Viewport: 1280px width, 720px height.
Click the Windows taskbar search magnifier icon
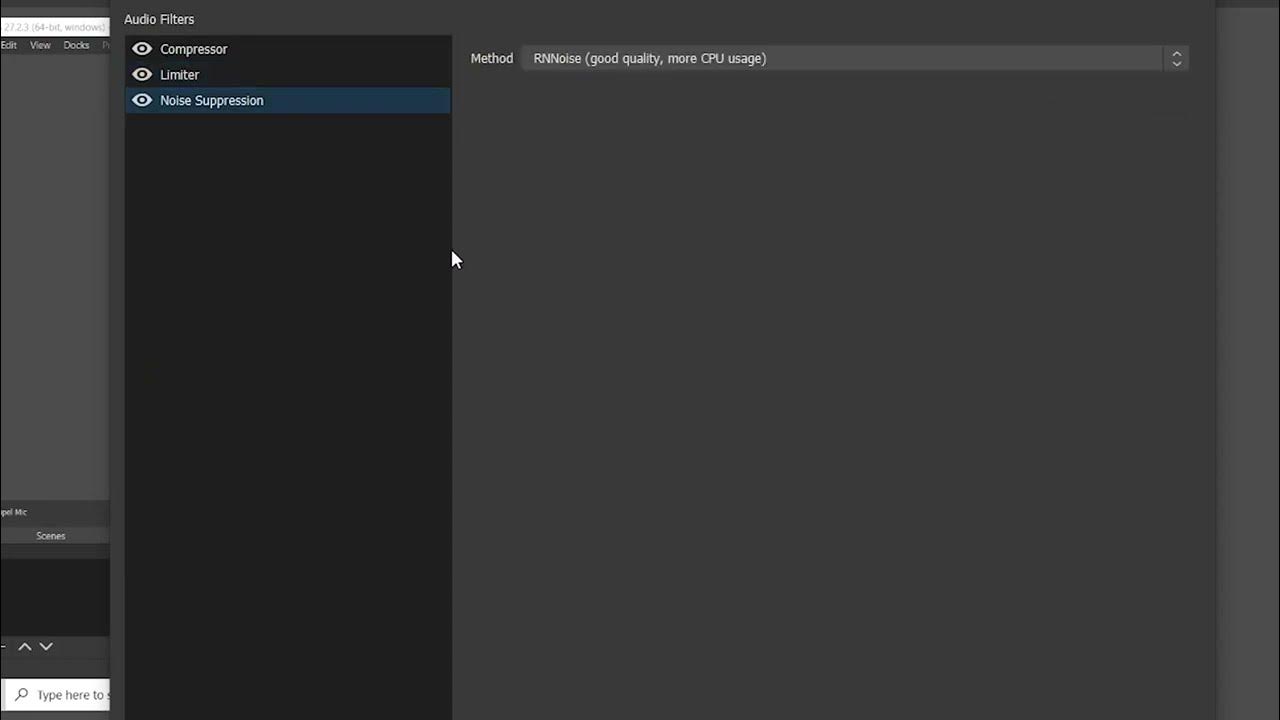pyautogui.click(x=21, y=694)
